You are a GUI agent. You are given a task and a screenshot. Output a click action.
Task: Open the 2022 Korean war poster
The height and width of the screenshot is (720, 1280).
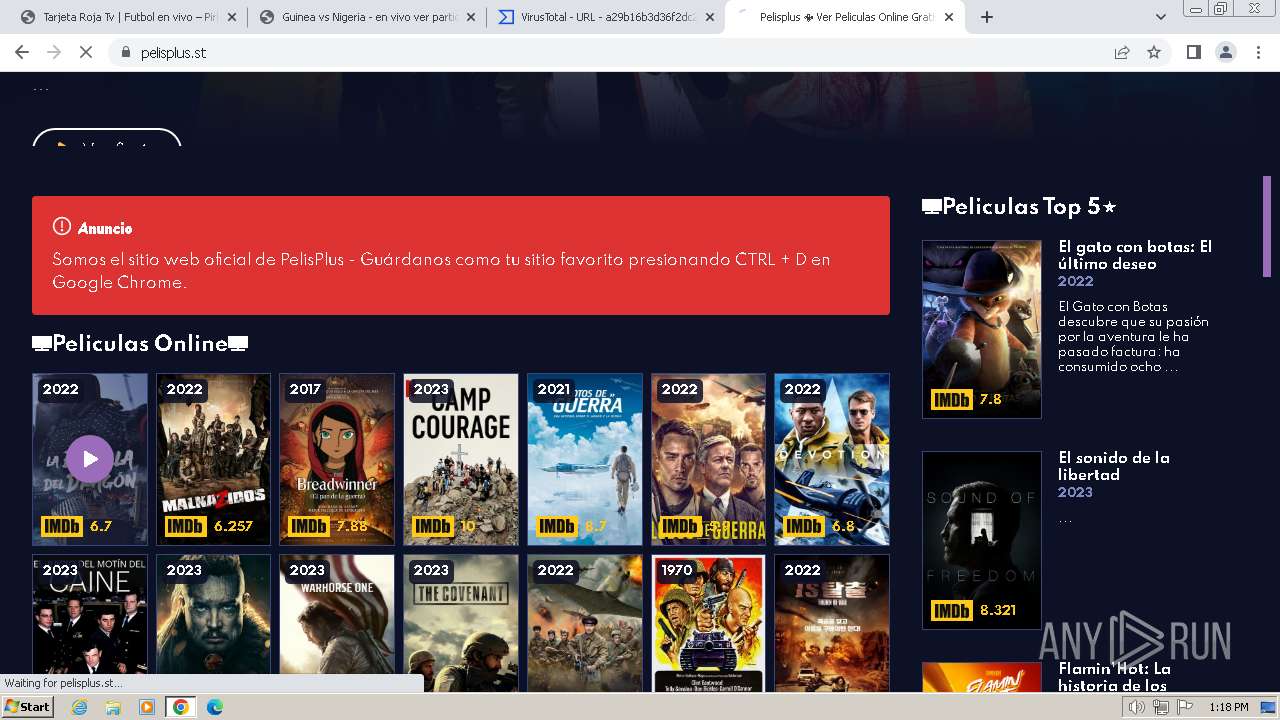tap(832, 623)
